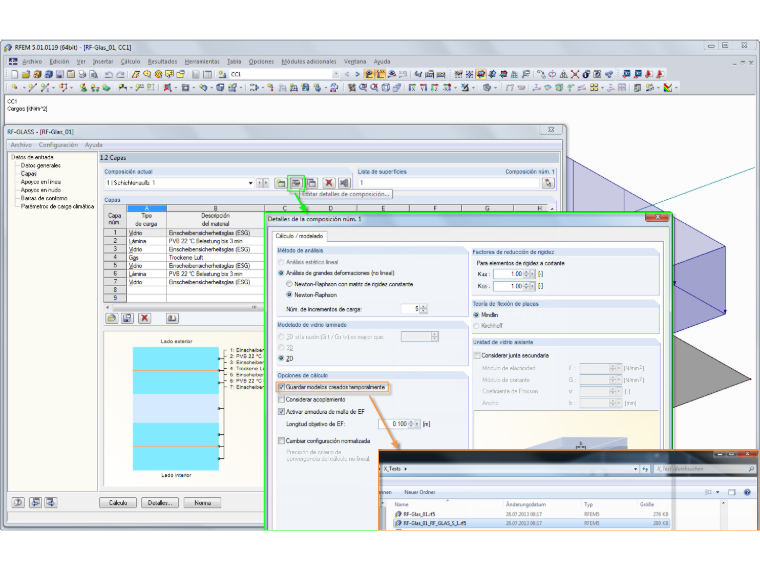Image resolution: width=760 pixels, height=570 pixels.
Task: Click the Detalles... button
Action: pyautogui.click(x=160, y=503)
